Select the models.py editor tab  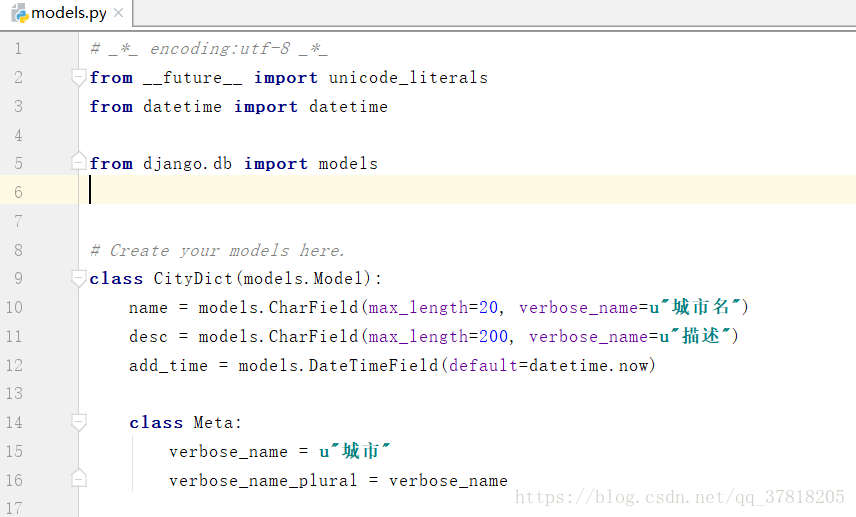(x=68, y=13)
